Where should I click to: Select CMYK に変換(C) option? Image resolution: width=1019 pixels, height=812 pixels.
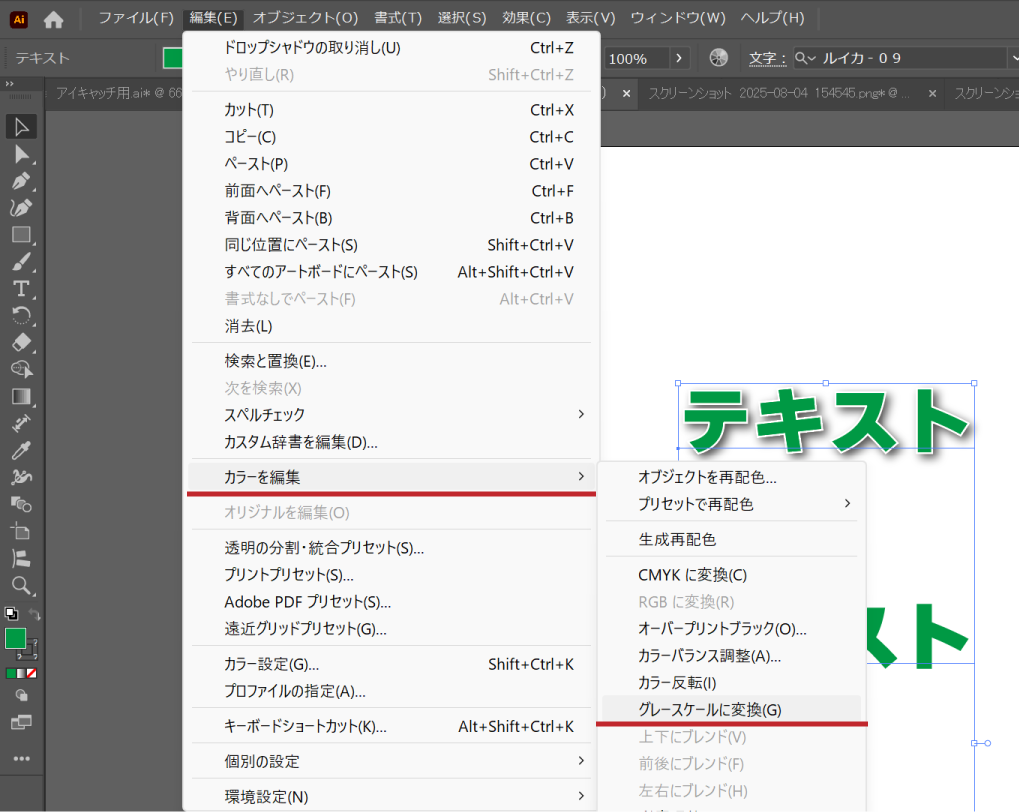[x=692, y=575]
